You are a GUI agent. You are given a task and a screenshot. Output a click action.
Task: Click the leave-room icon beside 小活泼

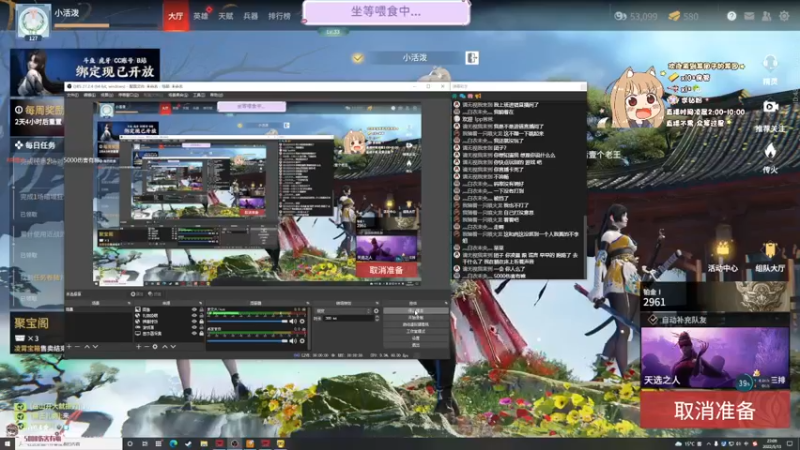click(x=472, y=58)
